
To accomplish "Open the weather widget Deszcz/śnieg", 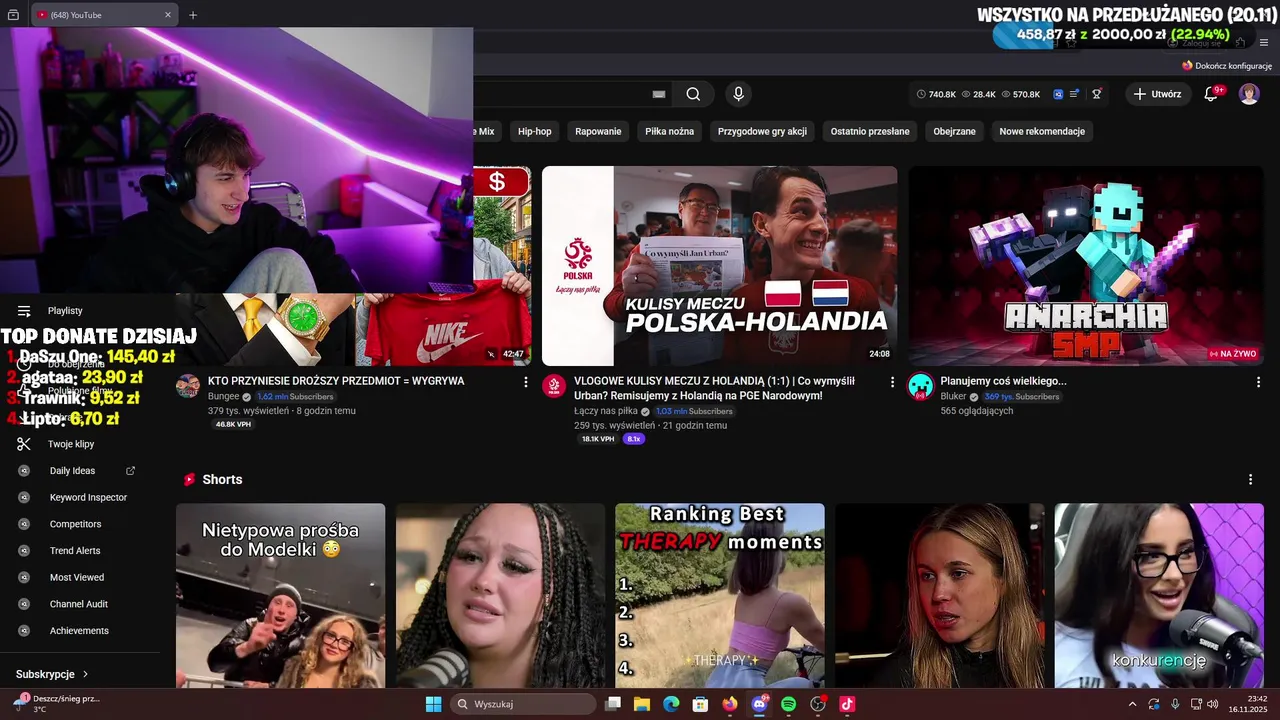I will (x=55, y=704).
